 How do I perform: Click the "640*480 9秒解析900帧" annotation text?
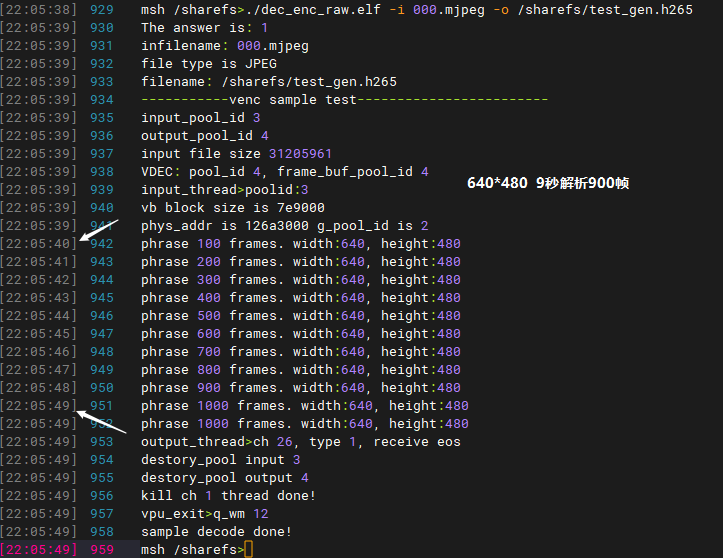point(547,183)
